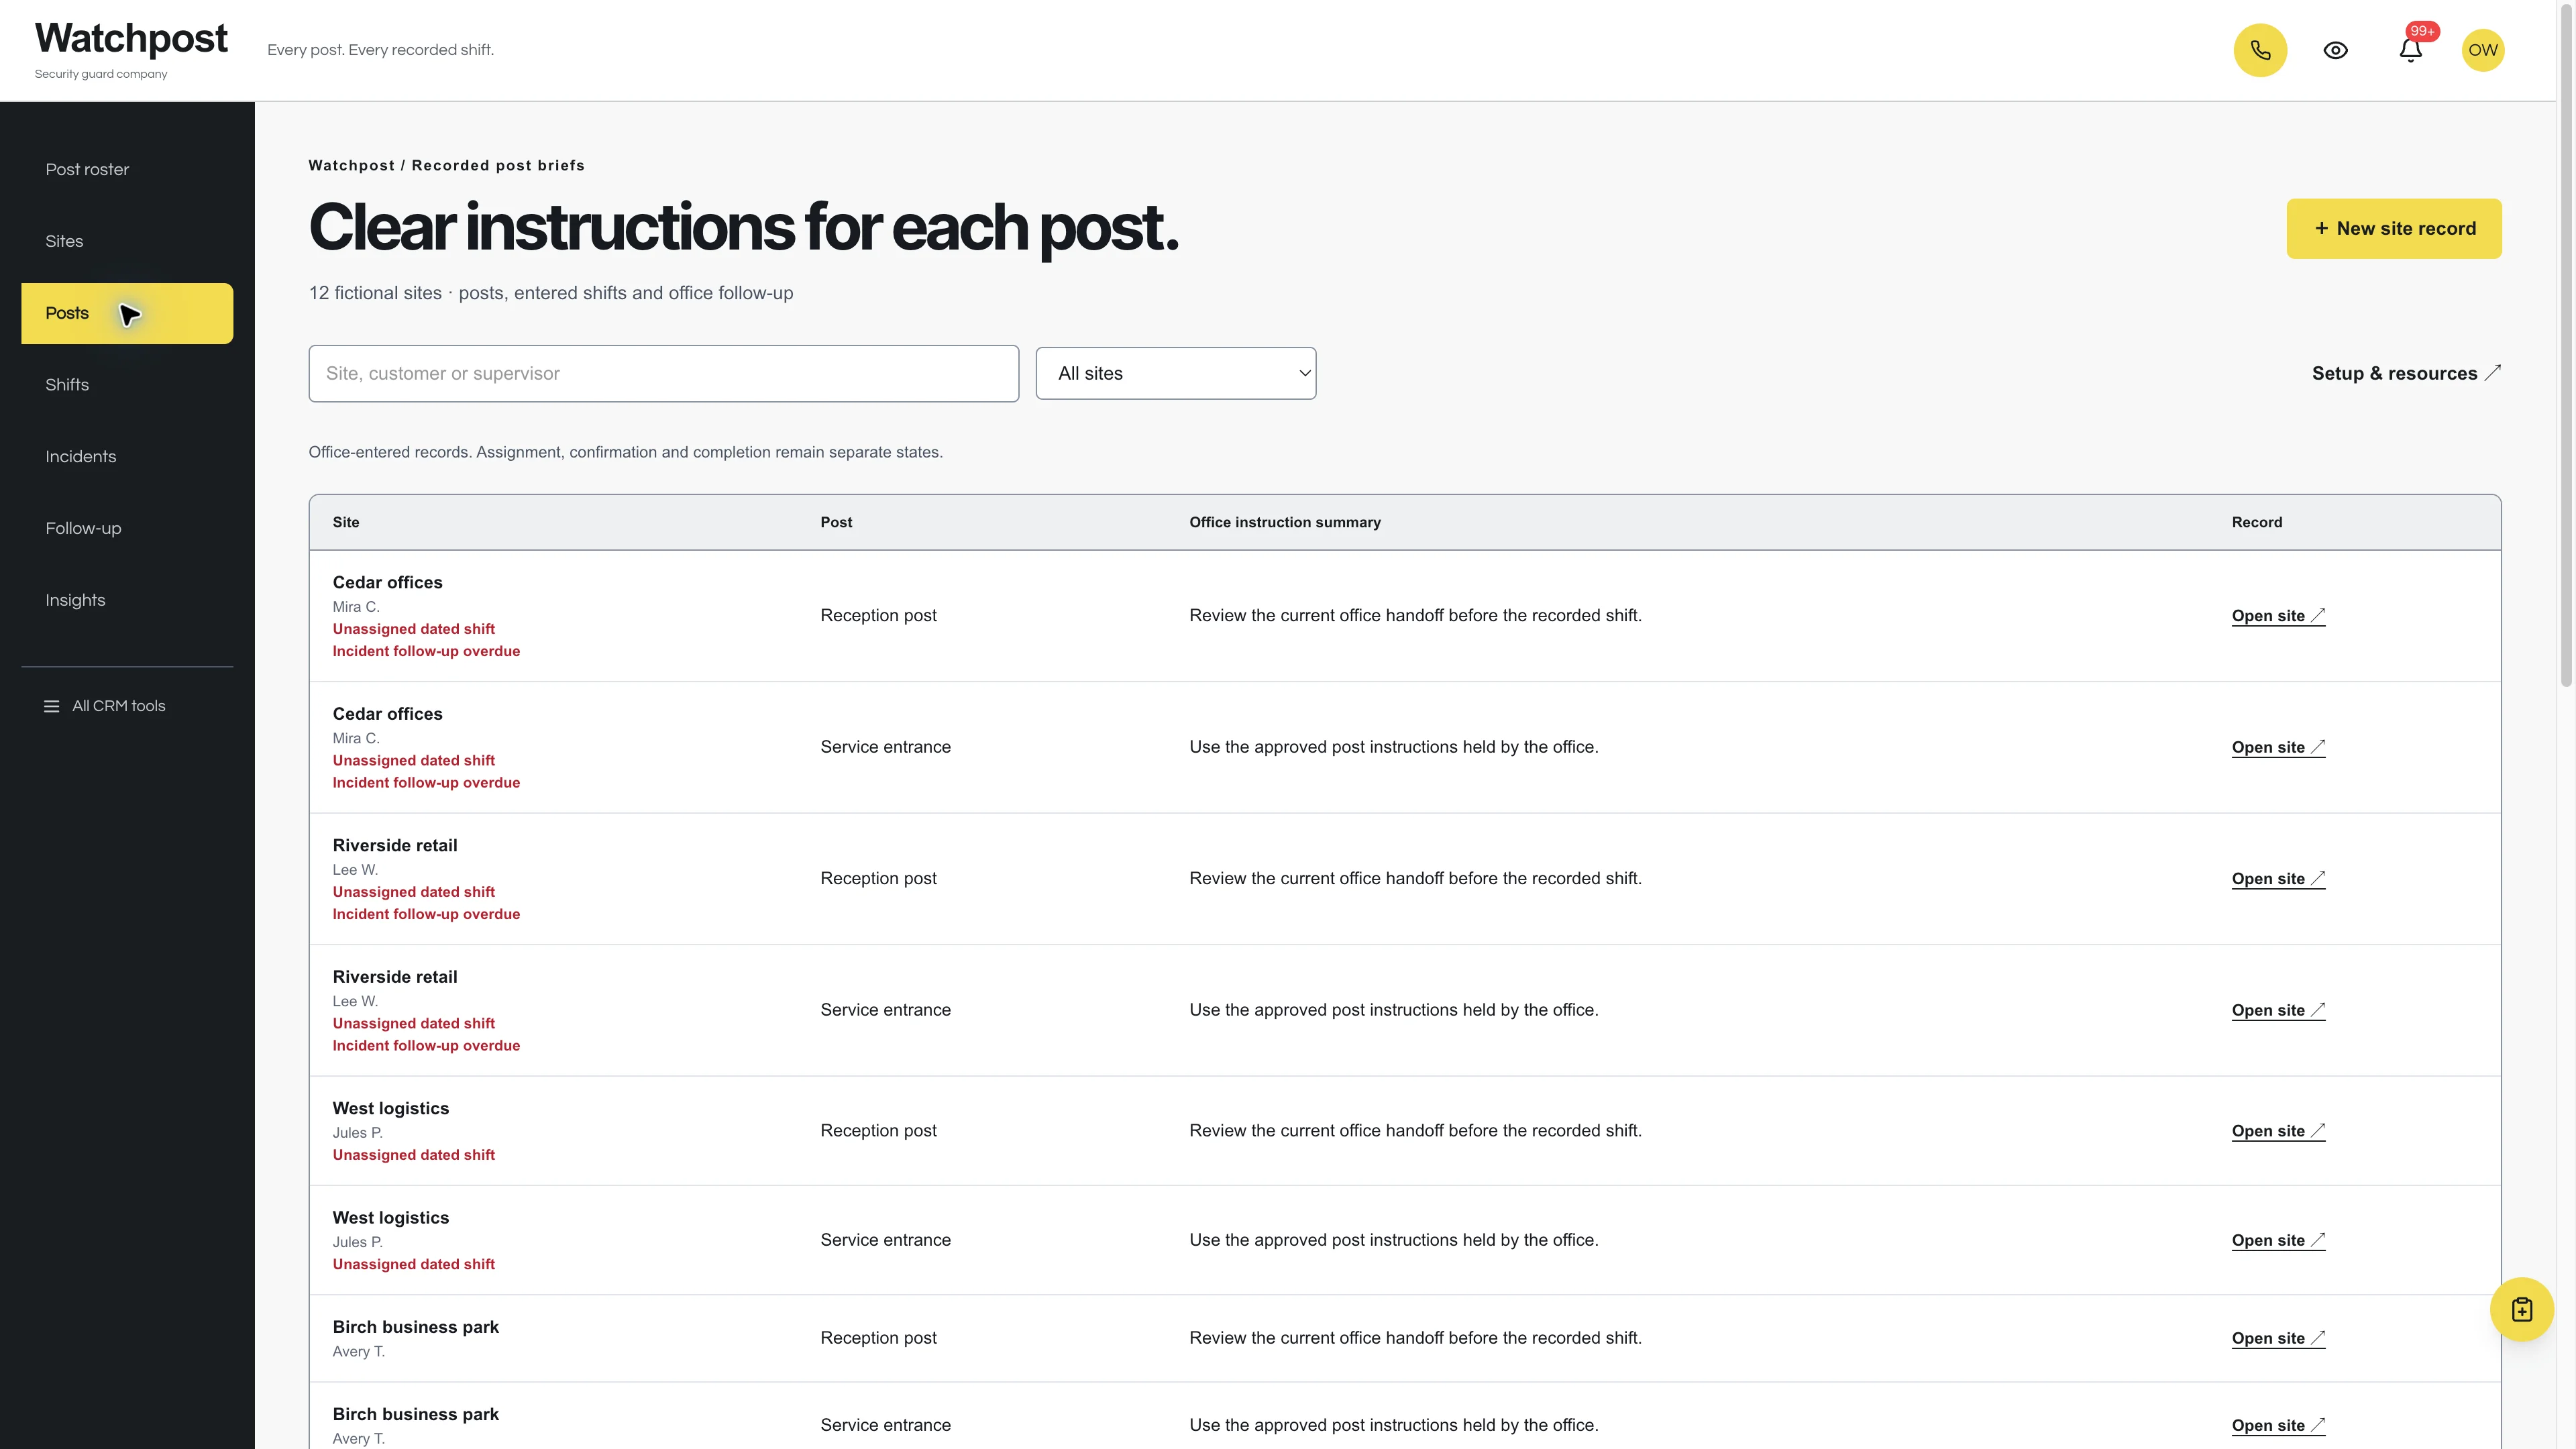This screenshot has width=2576, height=1449.
Task: Open site for Riverside retail Reception post
Action: [2278, 879]
